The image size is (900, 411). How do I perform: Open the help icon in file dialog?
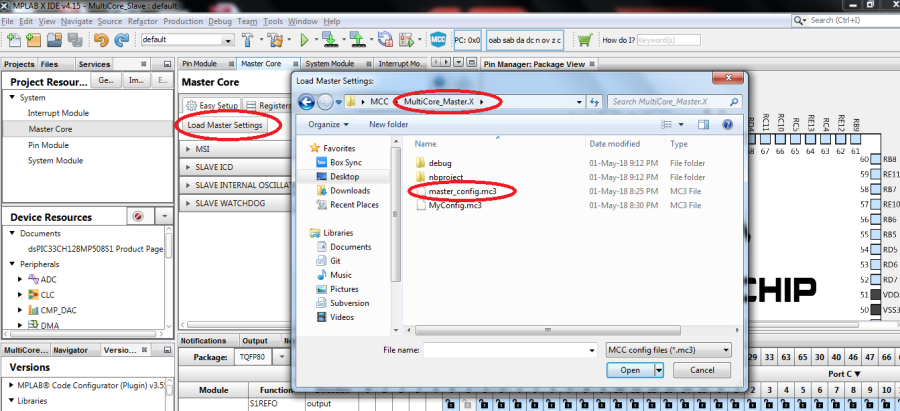[727, 124]
